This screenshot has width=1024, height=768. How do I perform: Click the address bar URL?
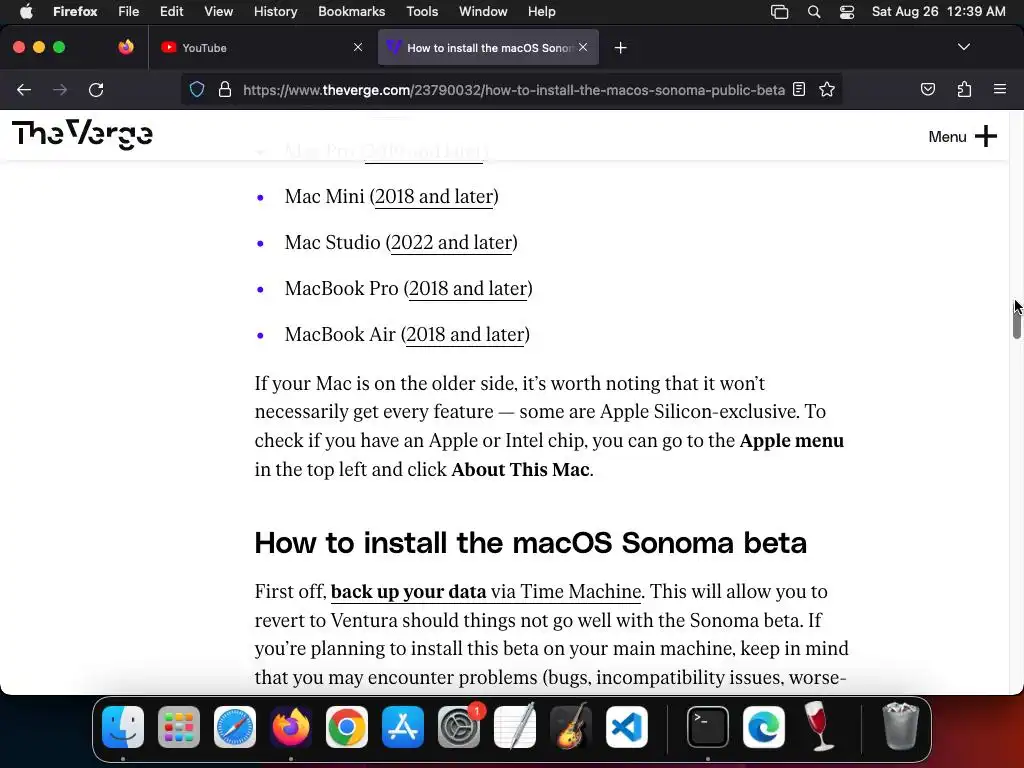pyautogui.click(x=513, y=89)
